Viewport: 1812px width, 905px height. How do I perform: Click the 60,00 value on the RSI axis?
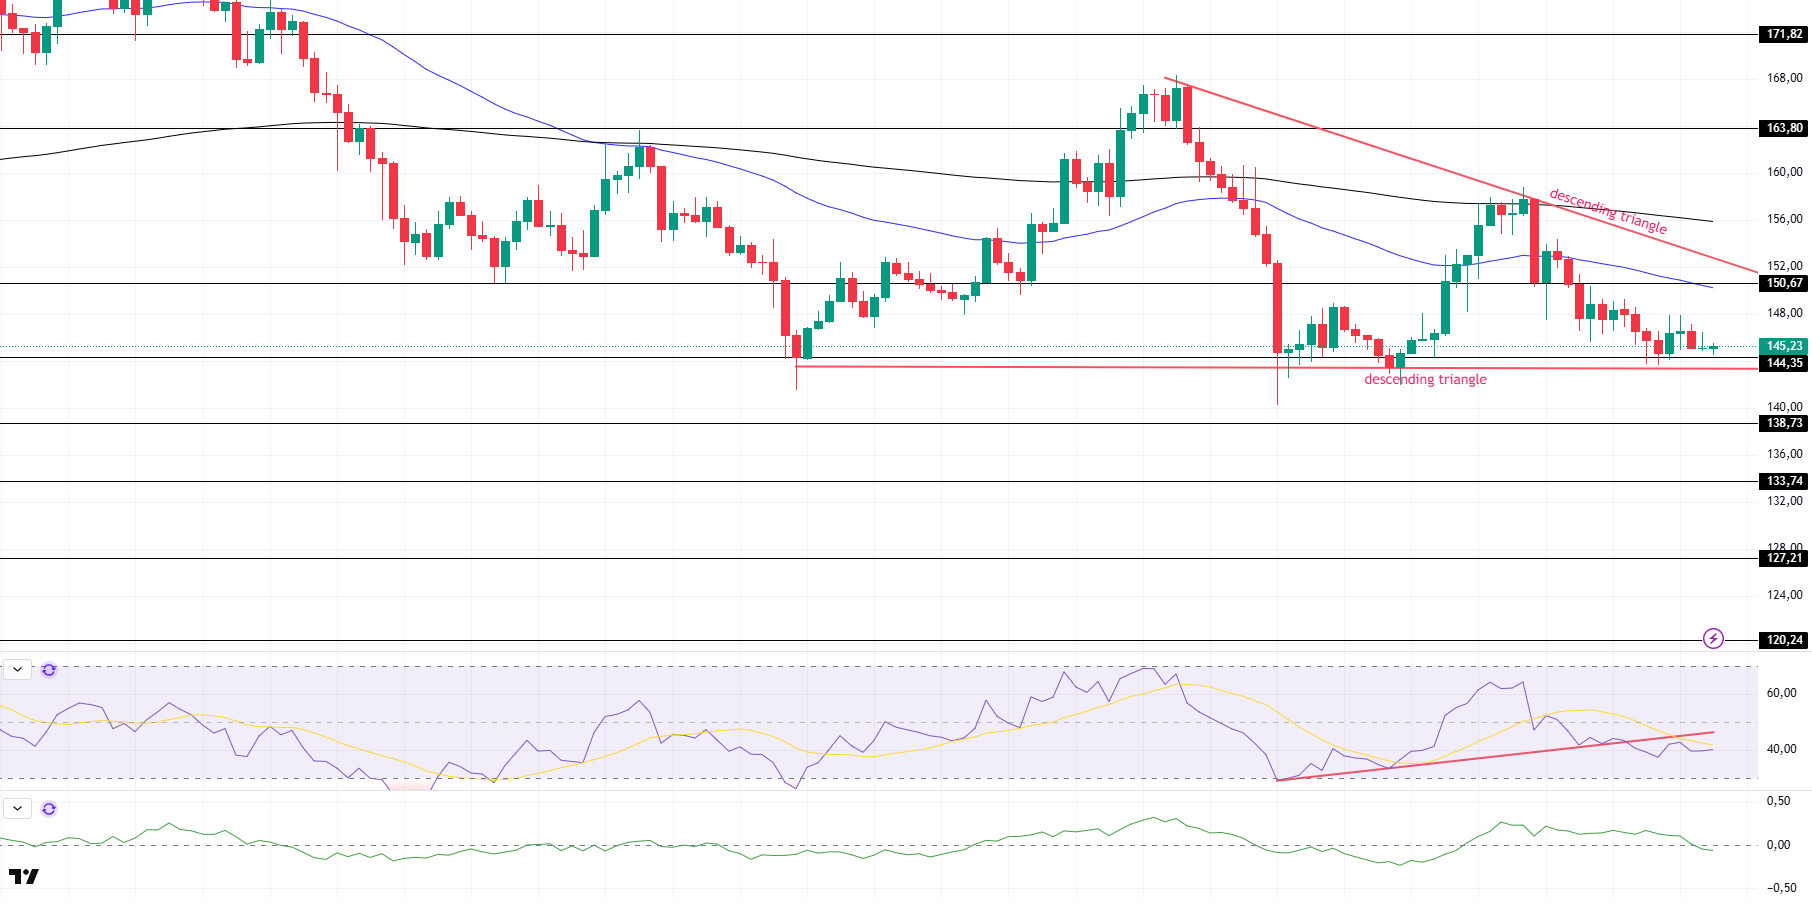tap(1781, 693)
